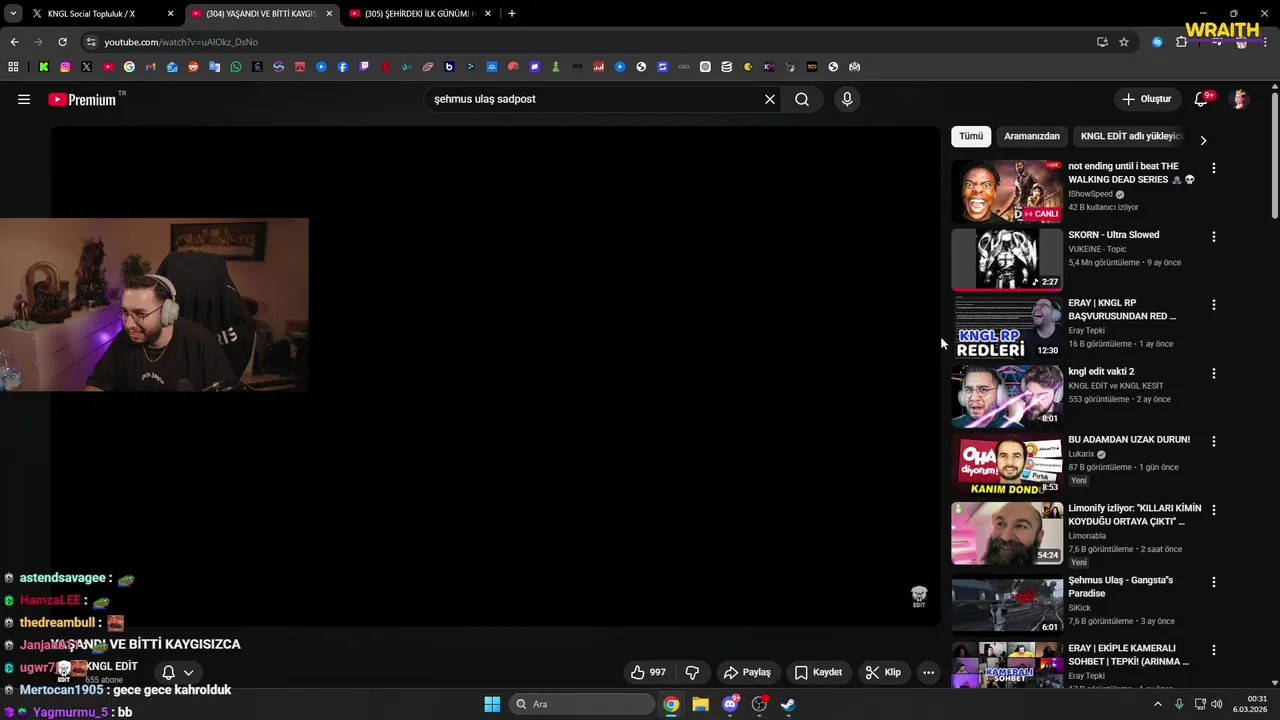This screenshot has height=720, width=1280.
Task: Switch to ŞEHİRDEKİ İLK GÜNÜMİ tab
Action: [419, 14]
